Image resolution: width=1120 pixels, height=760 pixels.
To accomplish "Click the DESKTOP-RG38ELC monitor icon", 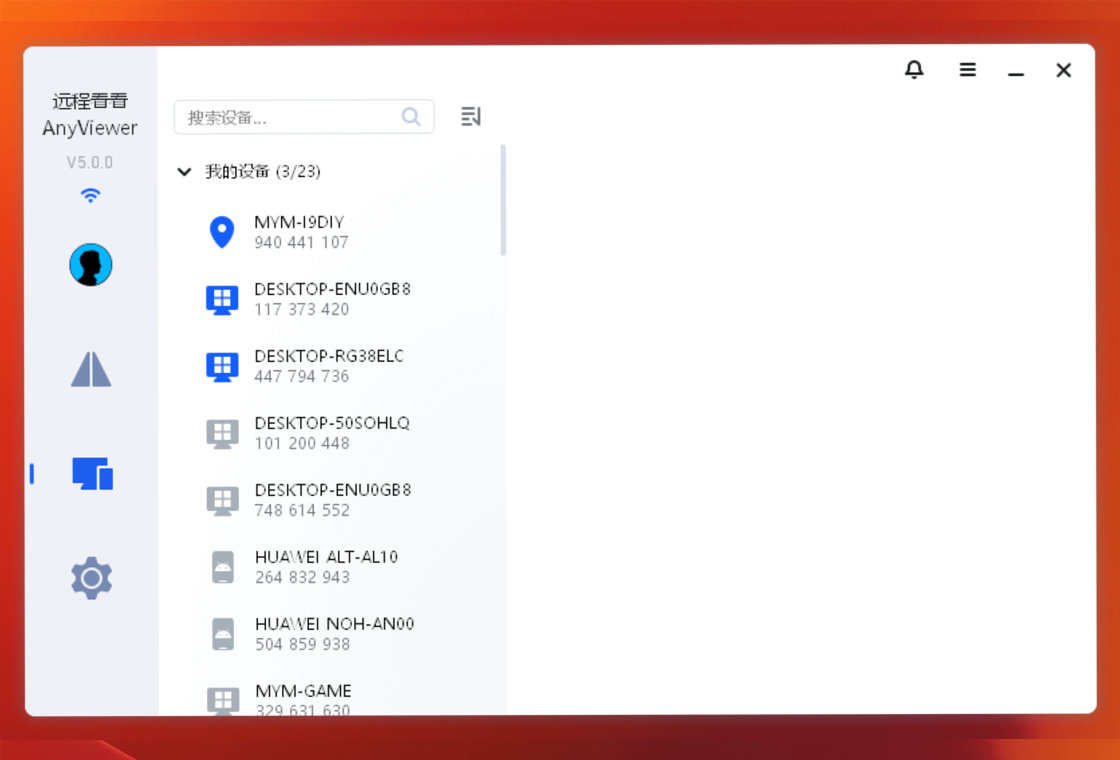I will (x=222, y=366).
